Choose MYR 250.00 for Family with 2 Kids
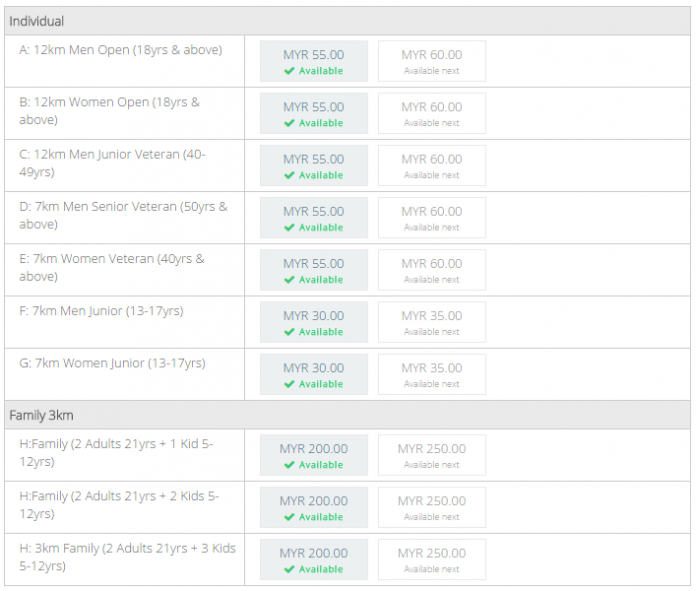696x591 pixels. click(x=431, y=506)
